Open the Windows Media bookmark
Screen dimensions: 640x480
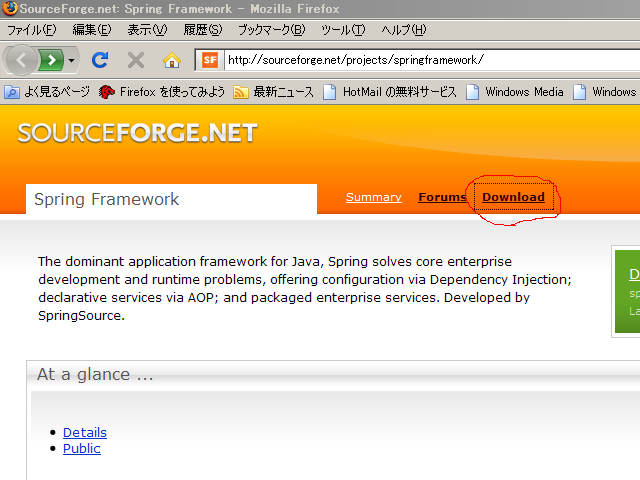coord(515,92)
